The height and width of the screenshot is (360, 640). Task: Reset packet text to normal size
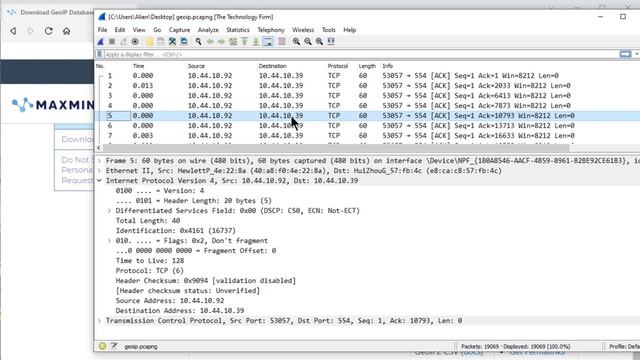tap(319, 42)
